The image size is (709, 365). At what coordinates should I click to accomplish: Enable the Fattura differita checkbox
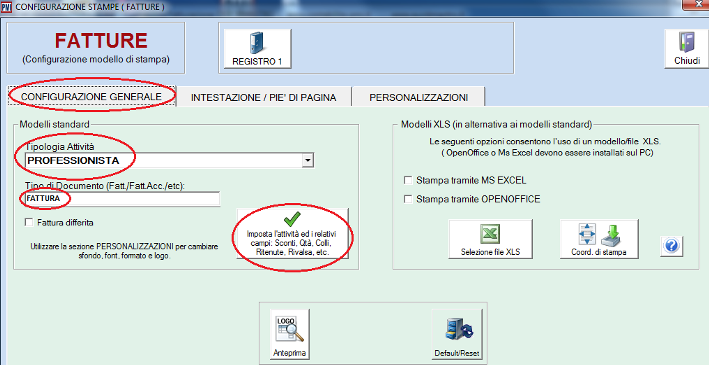pos(29,223)
